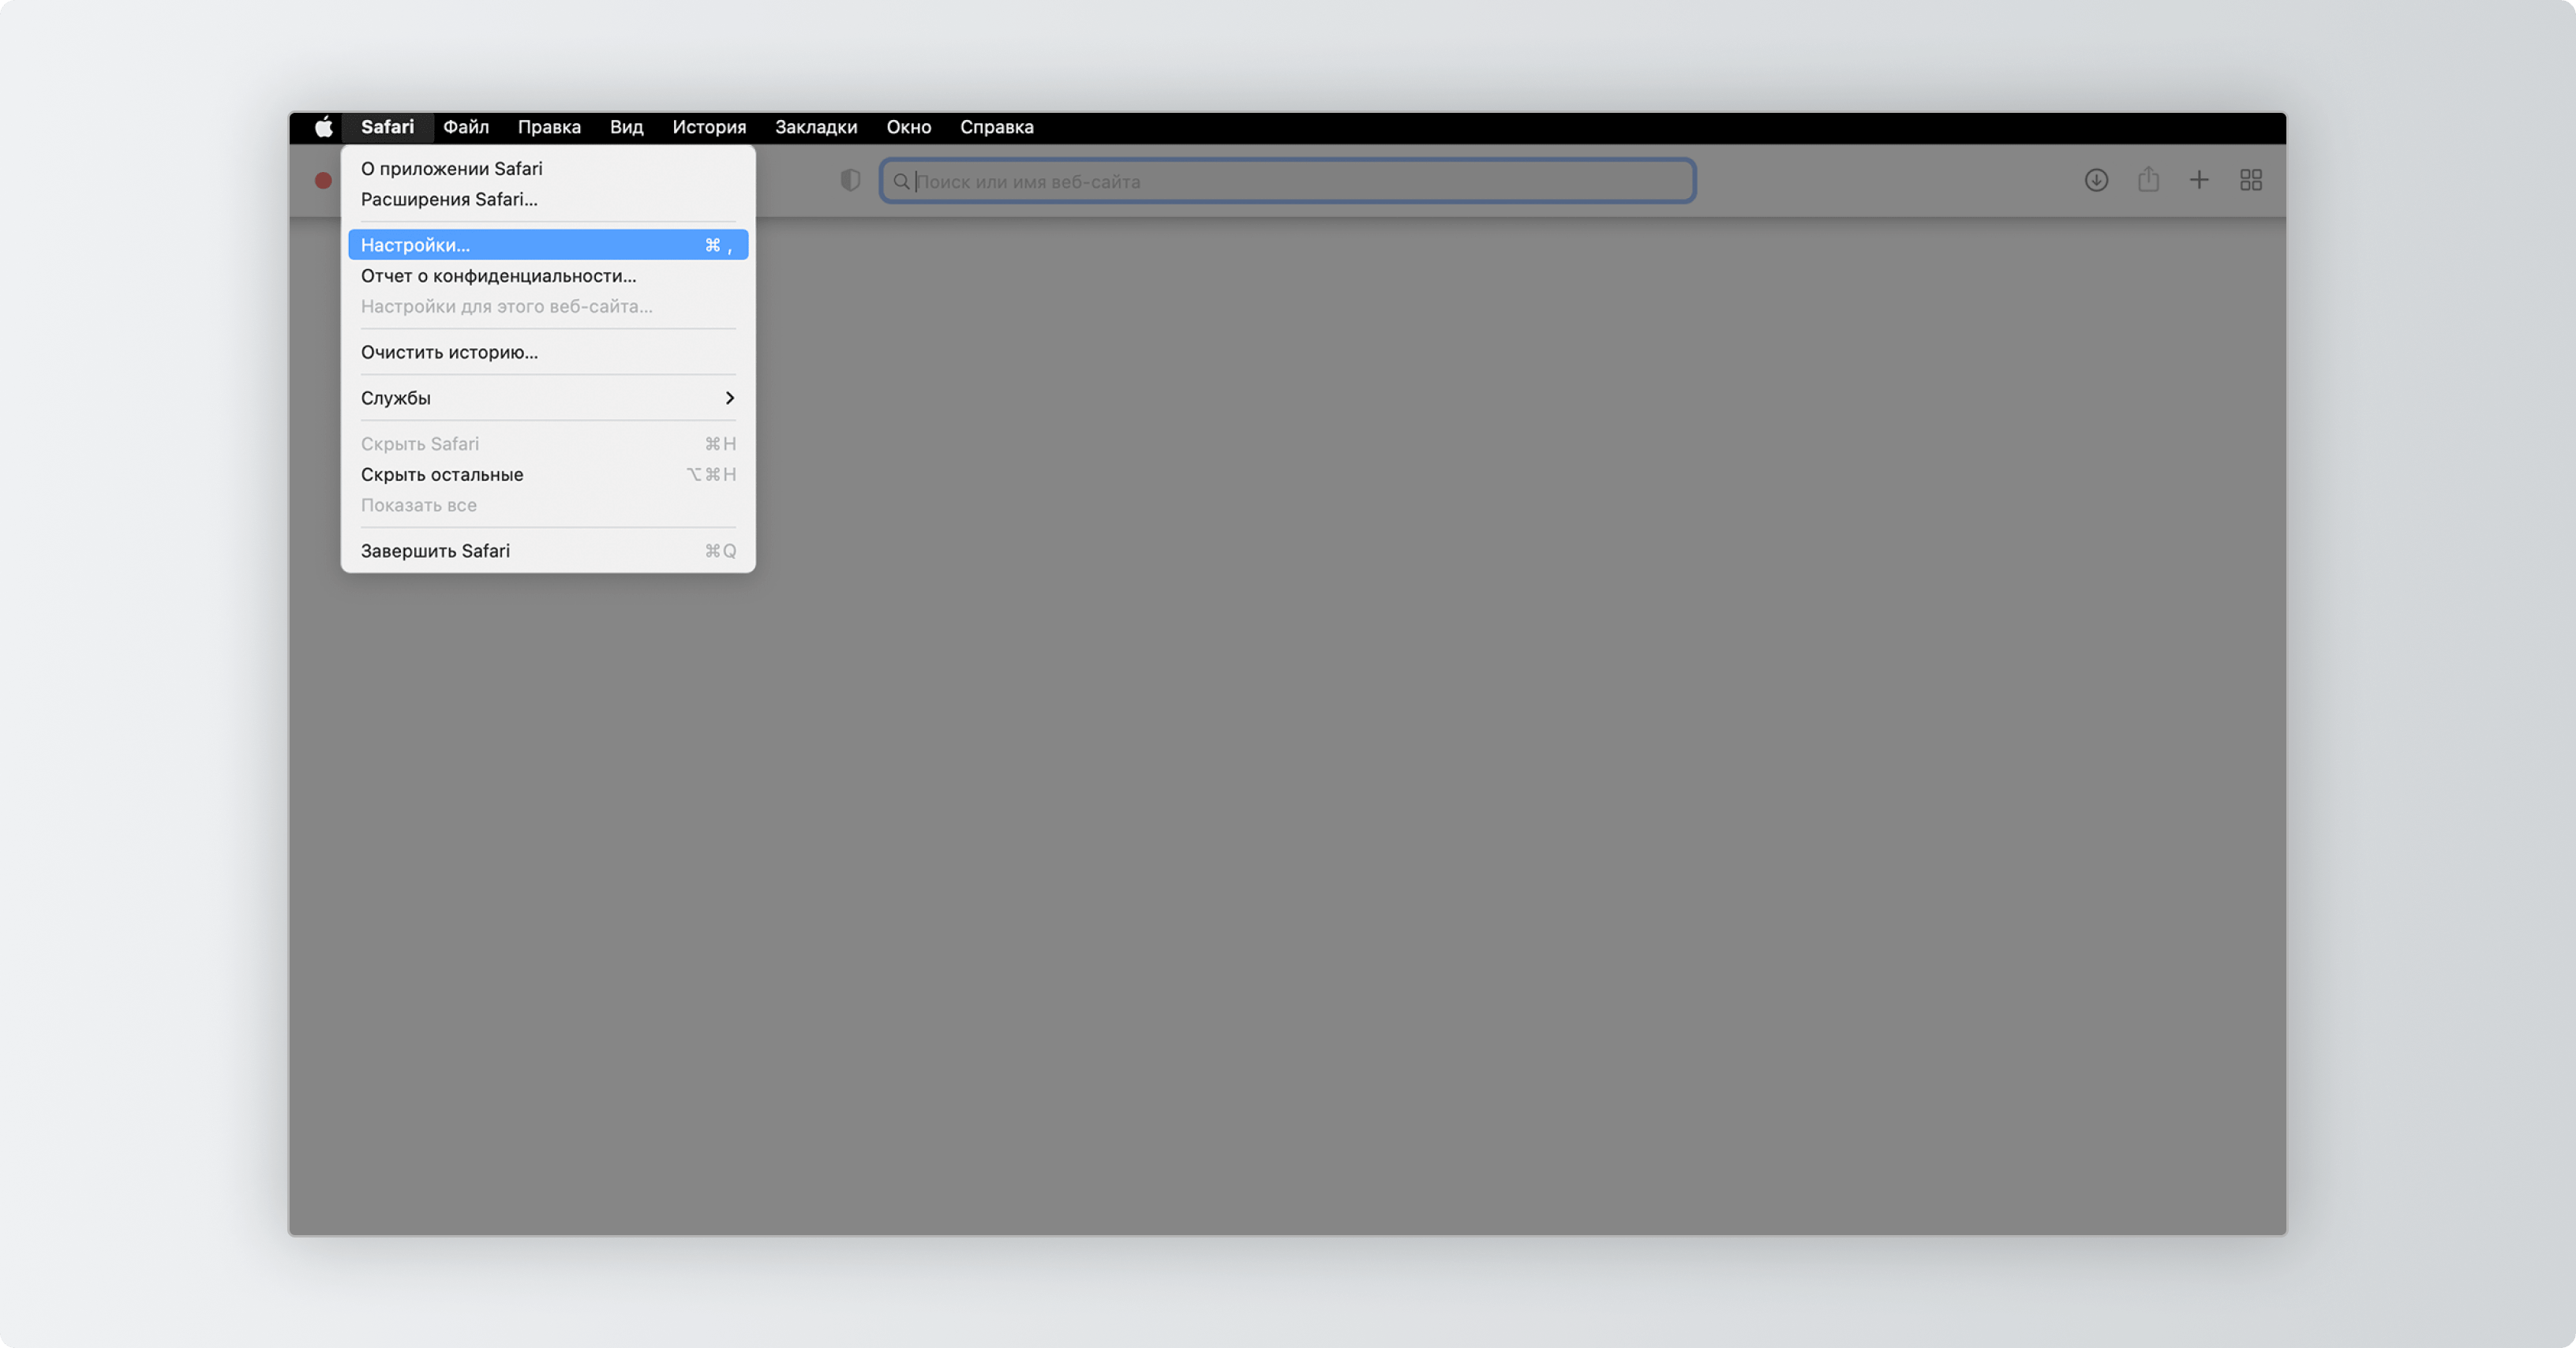2576x1348 pixels.
Task: Open the Правка menu
Action: pos(549,127)
